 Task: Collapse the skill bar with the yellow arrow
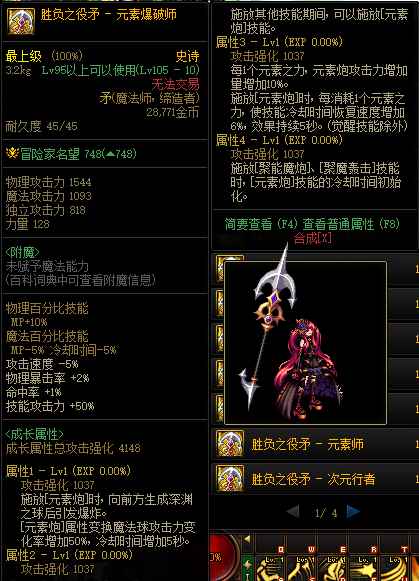pyautogui.click(x=247, y=539)
